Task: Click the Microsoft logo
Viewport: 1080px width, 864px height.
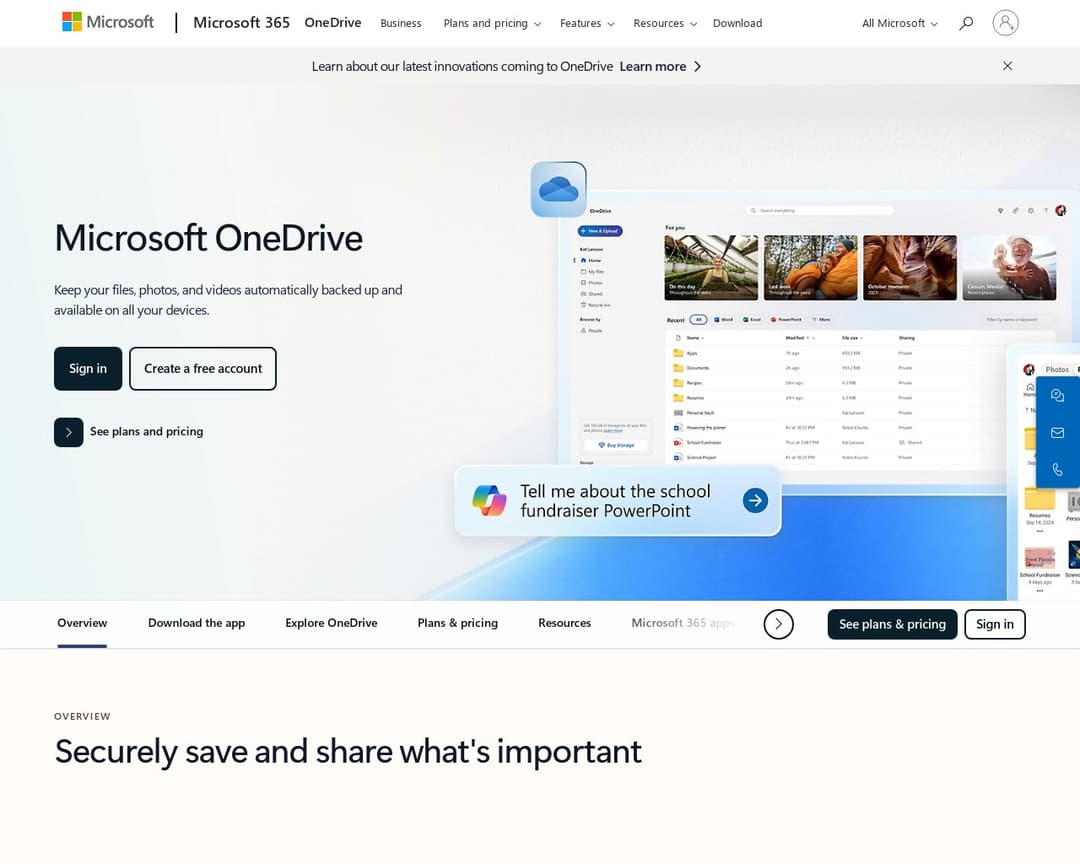Action: coord(108,22)
